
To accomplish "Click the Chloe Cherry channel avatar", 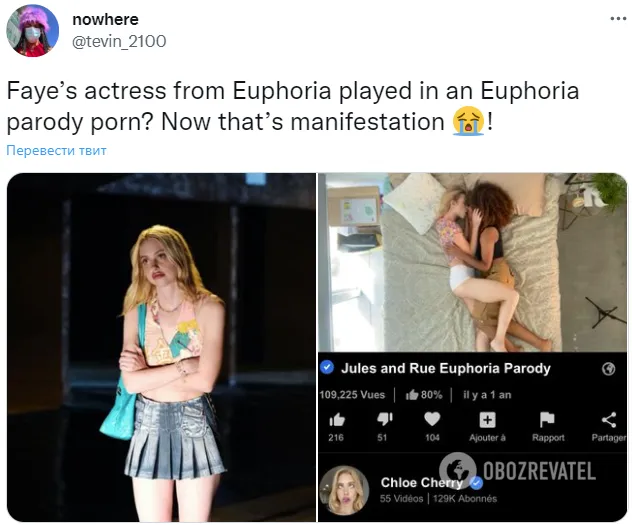I will [x=344, y=490].
